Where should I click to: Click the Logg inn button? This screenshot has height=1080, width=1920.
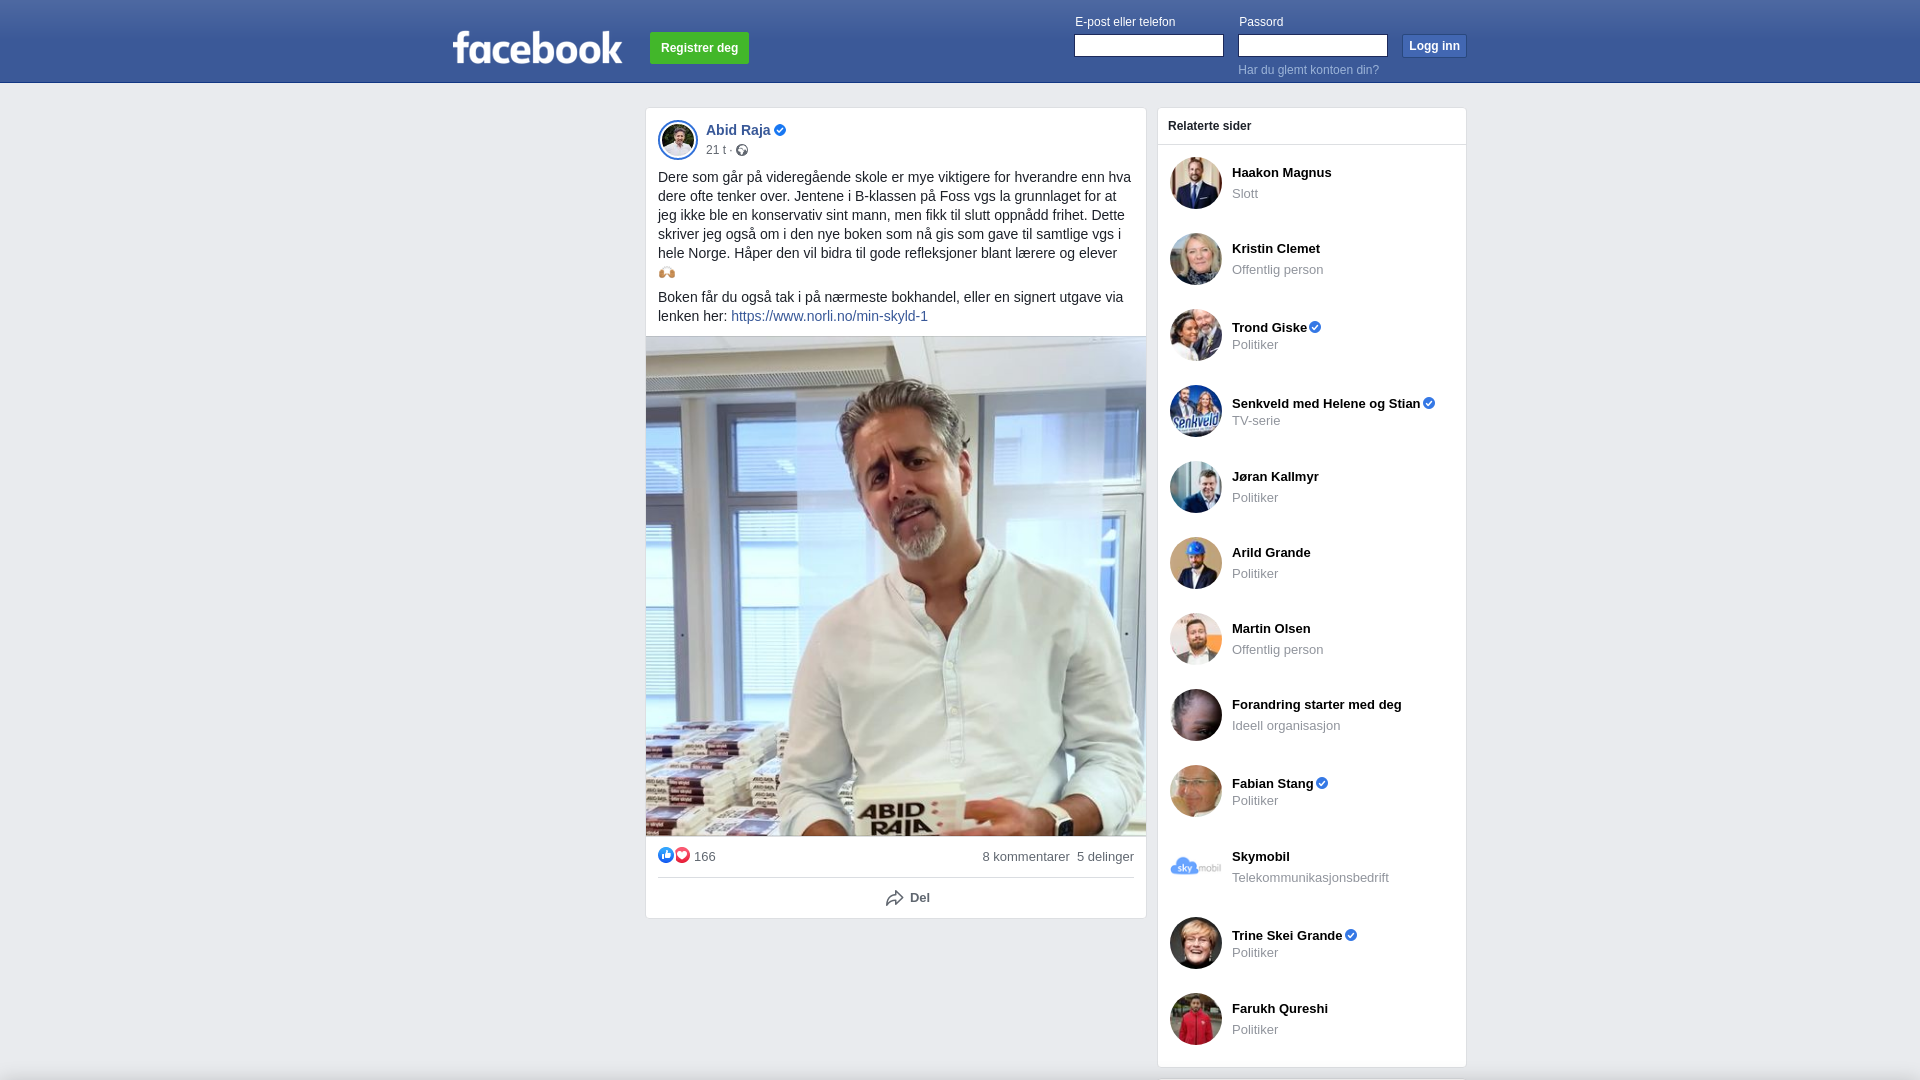(x=1434, y=46)
